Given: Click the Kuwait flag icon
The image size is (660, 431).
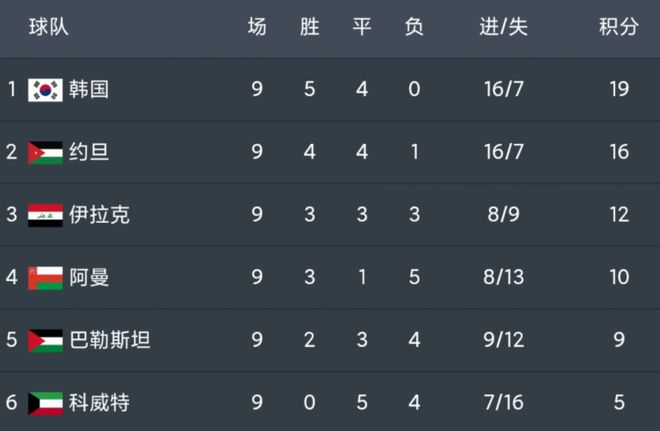Looking at the screenshot, I should point(45,403).
